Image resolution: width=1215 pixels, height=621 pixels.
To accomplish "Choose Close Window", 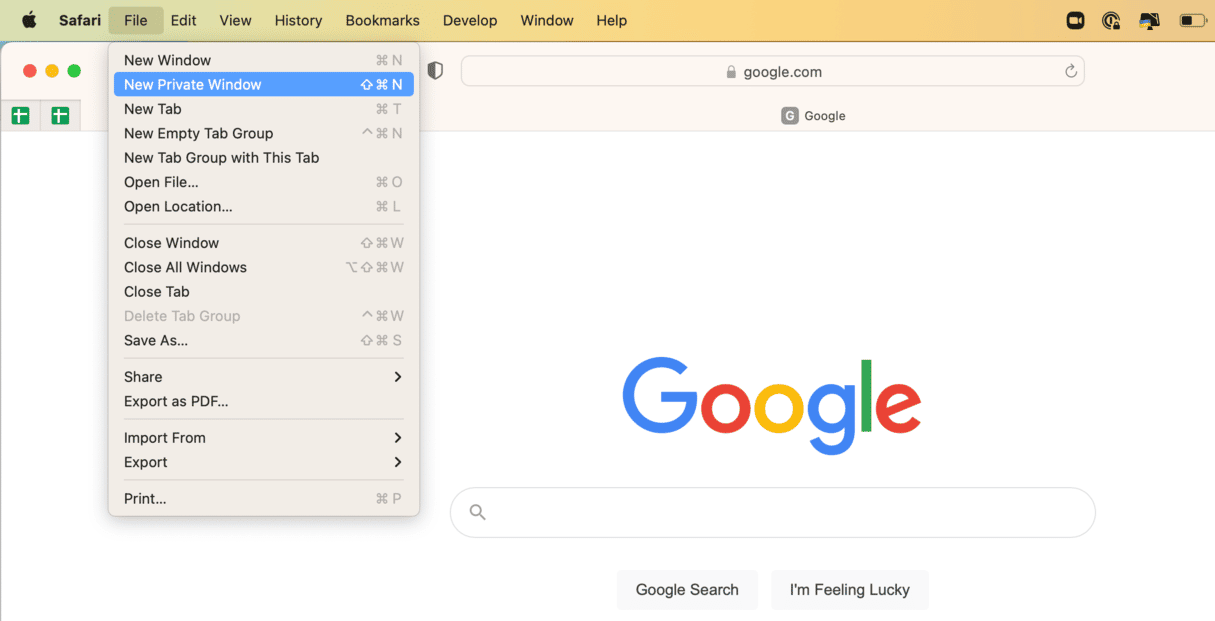I will coord(264,243).
